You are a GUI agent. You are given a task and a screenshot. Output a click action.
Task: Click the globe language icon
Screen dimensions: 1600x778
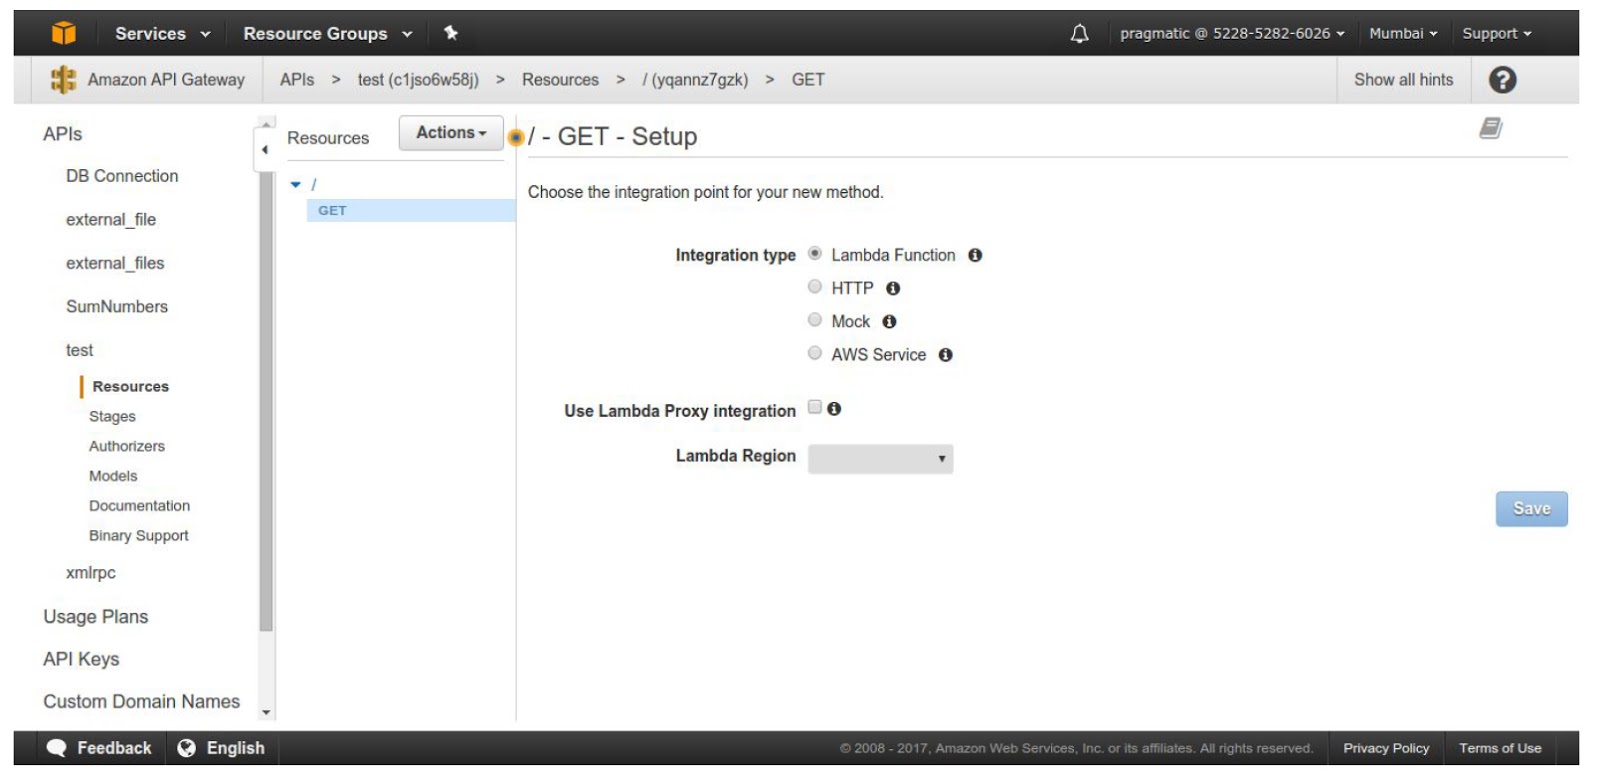186,748
